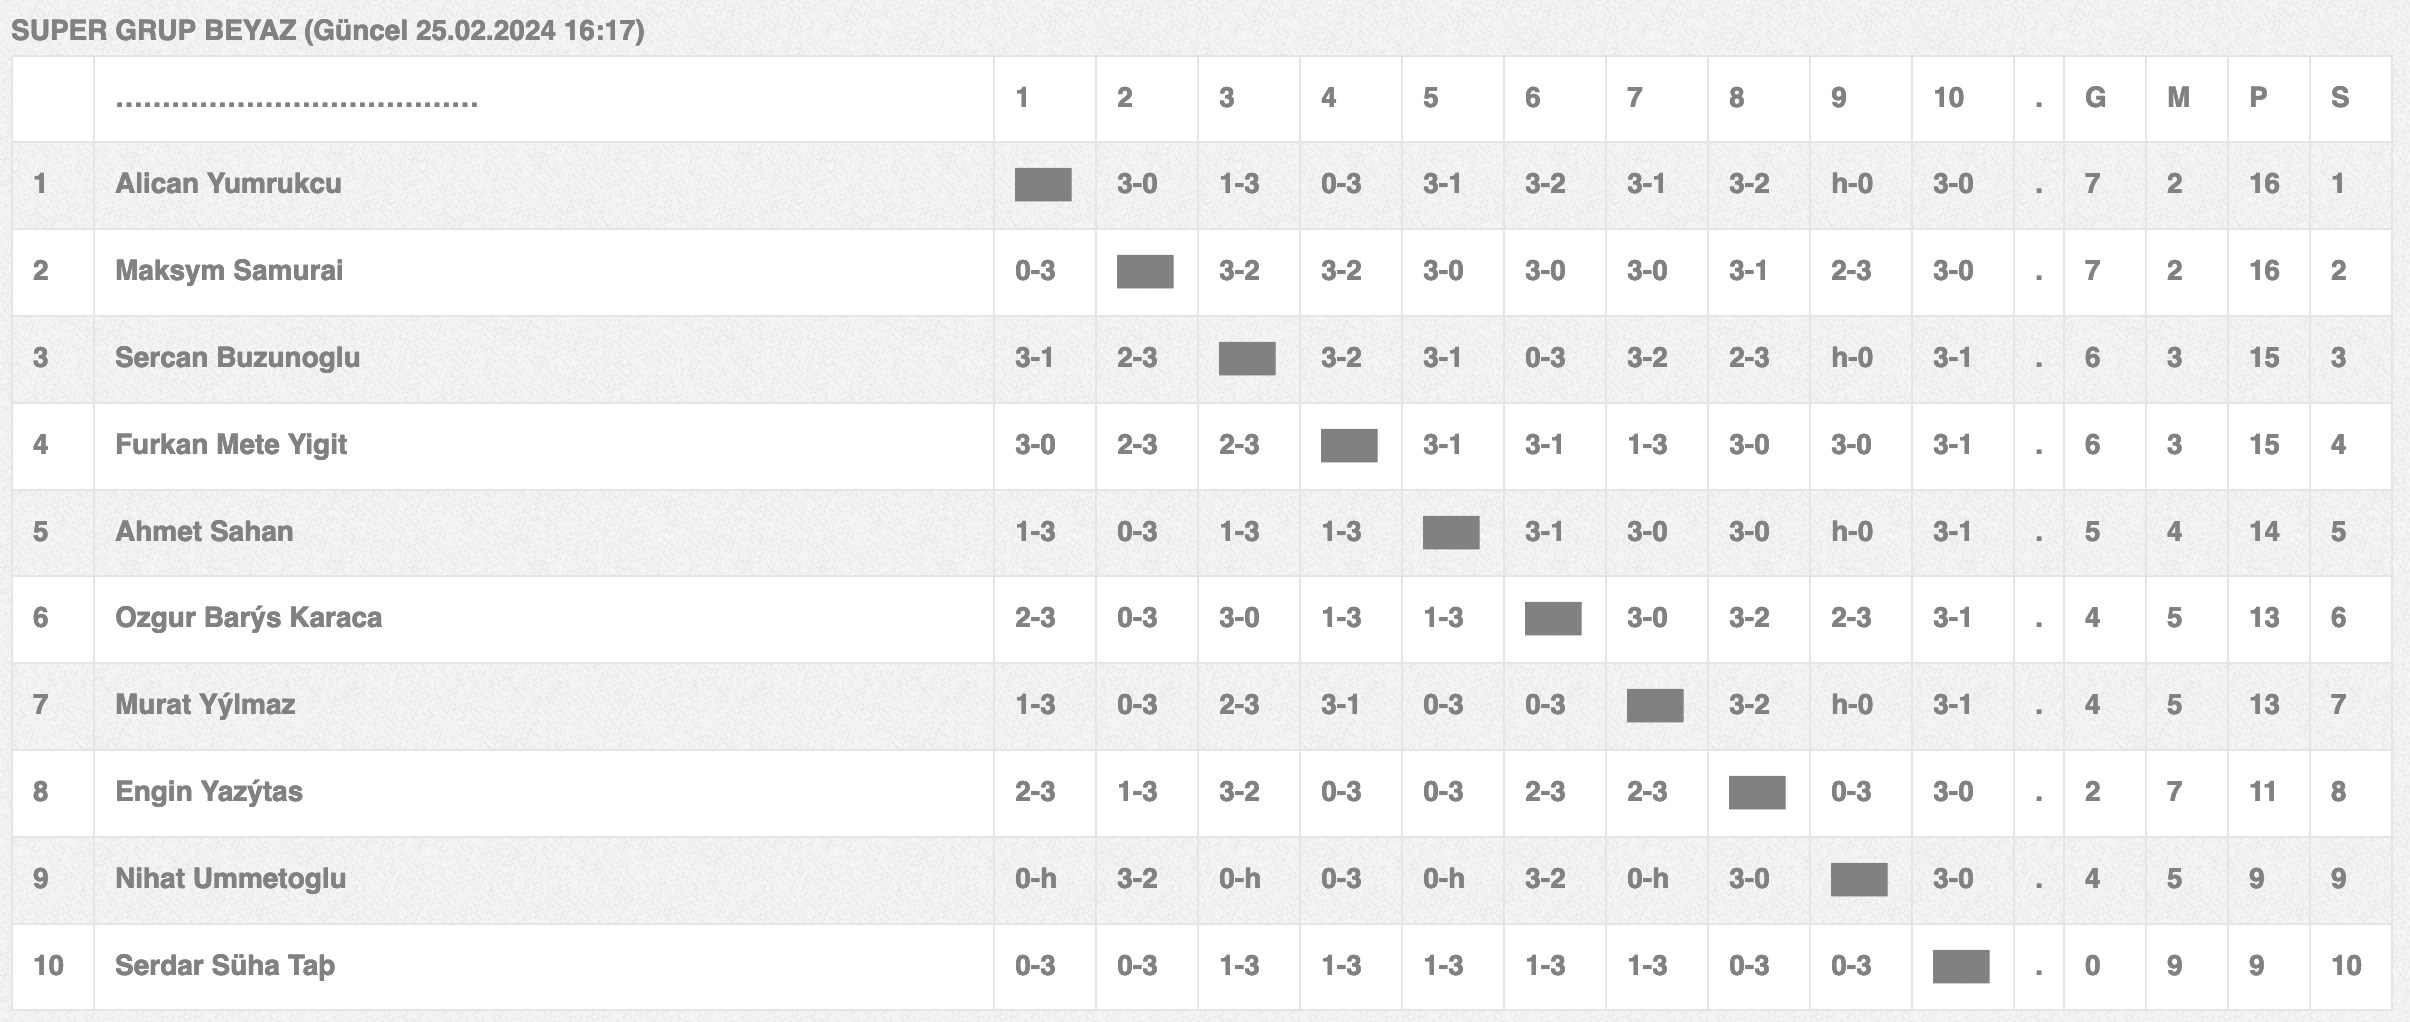Click the S ranking column header
Image resolution: width=2410 pixels, height=1022 pixels.
click(2340, 97)
